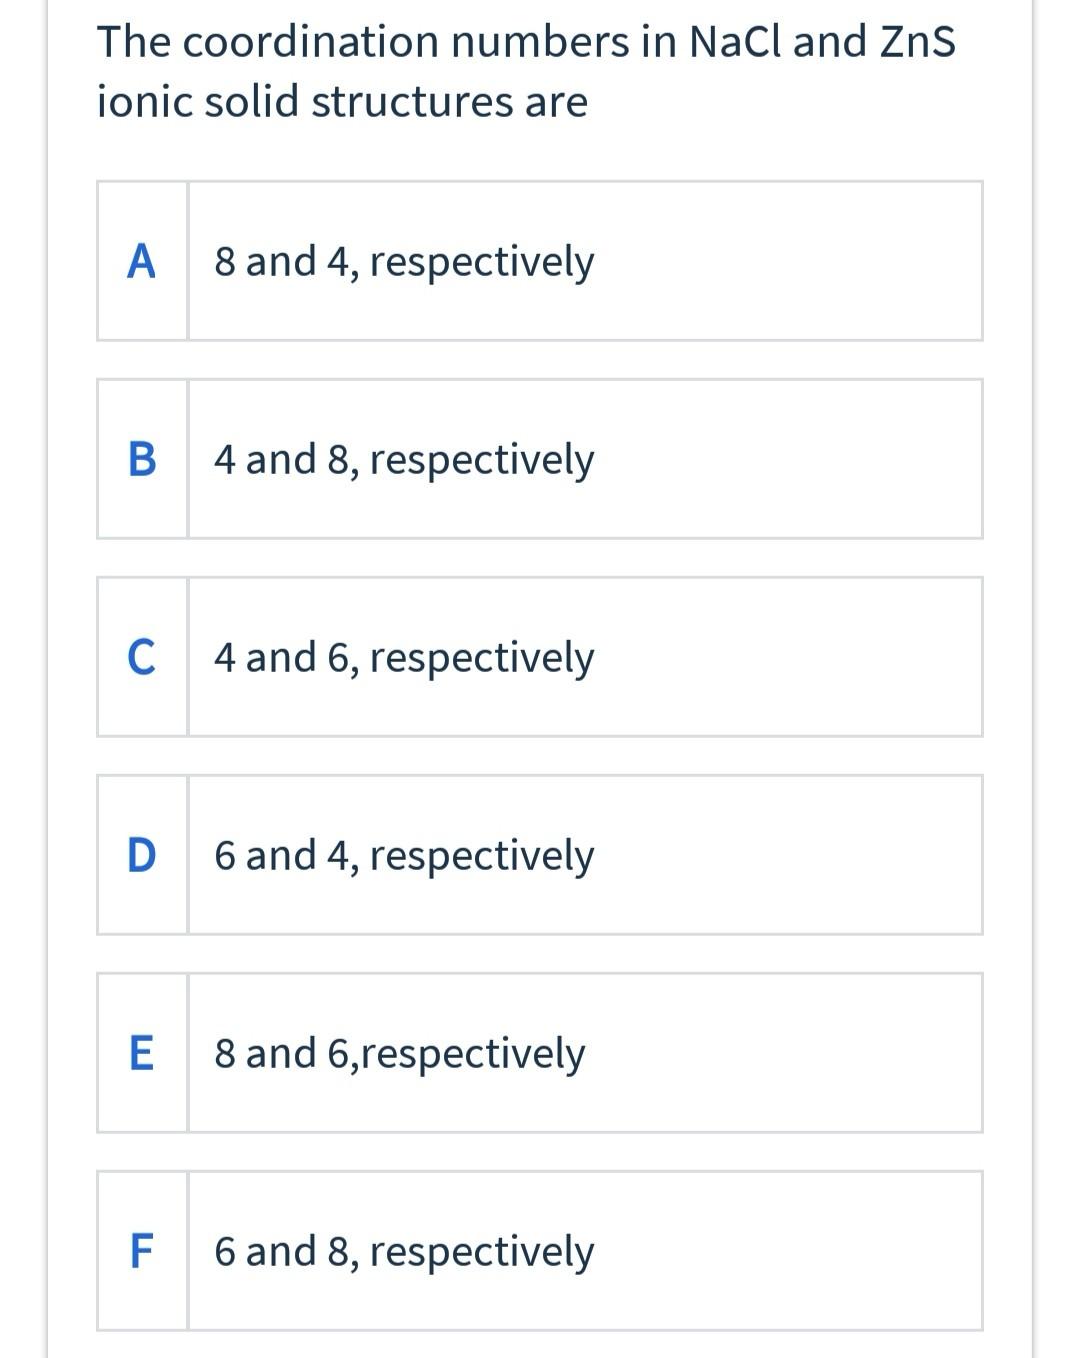Click empty right area of option F row
The image size is (1080, 1358).
[x=800, y=1251]
